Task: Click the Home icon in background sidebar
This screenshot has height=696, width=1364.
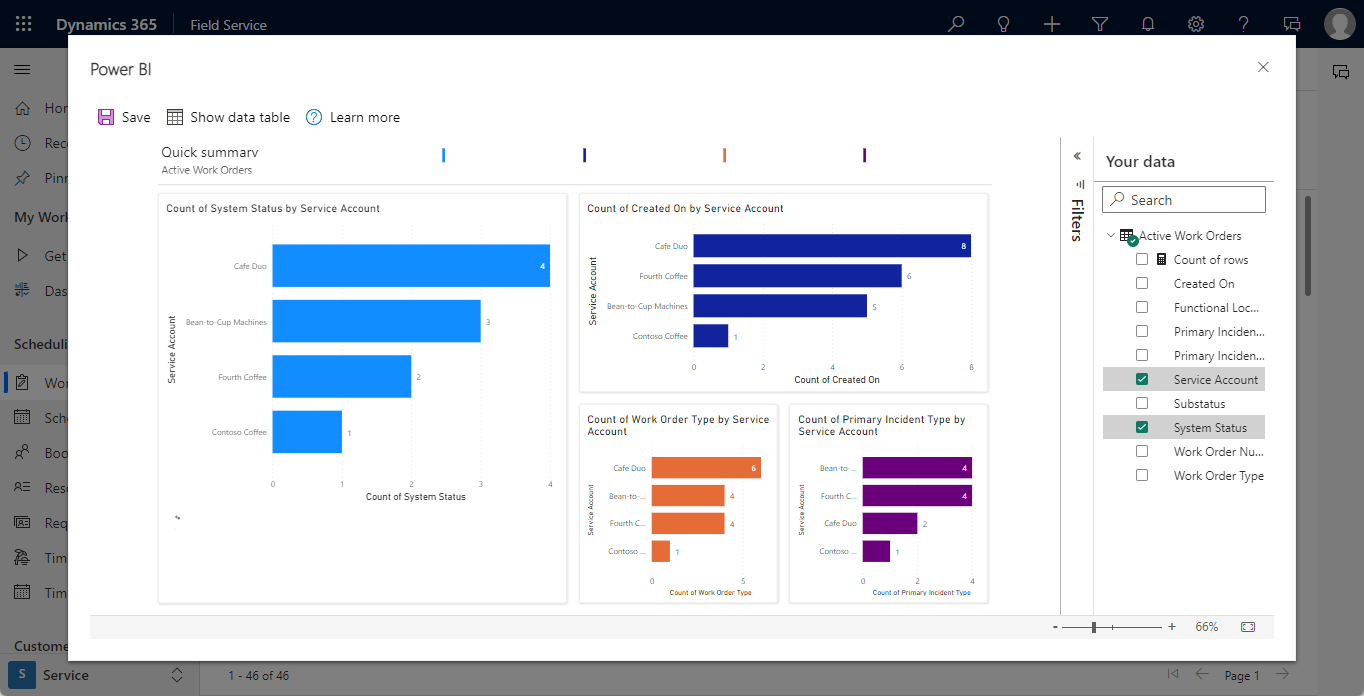Action: (23, 108)
